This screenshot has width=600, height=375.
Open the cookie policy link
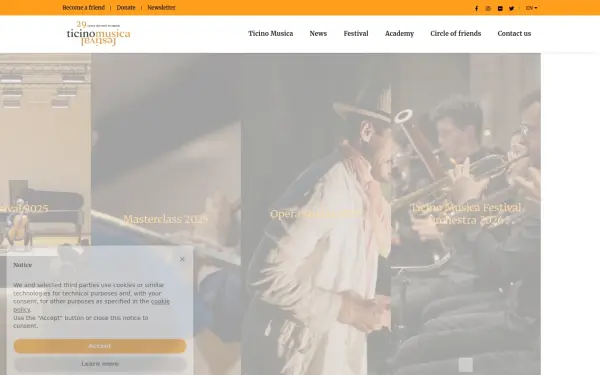91,305
